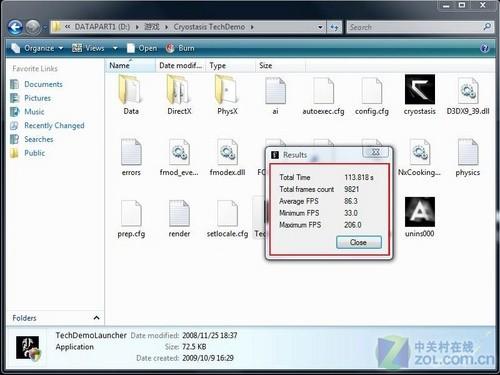
Task: Open the Data folder
Action: point(131,95)
